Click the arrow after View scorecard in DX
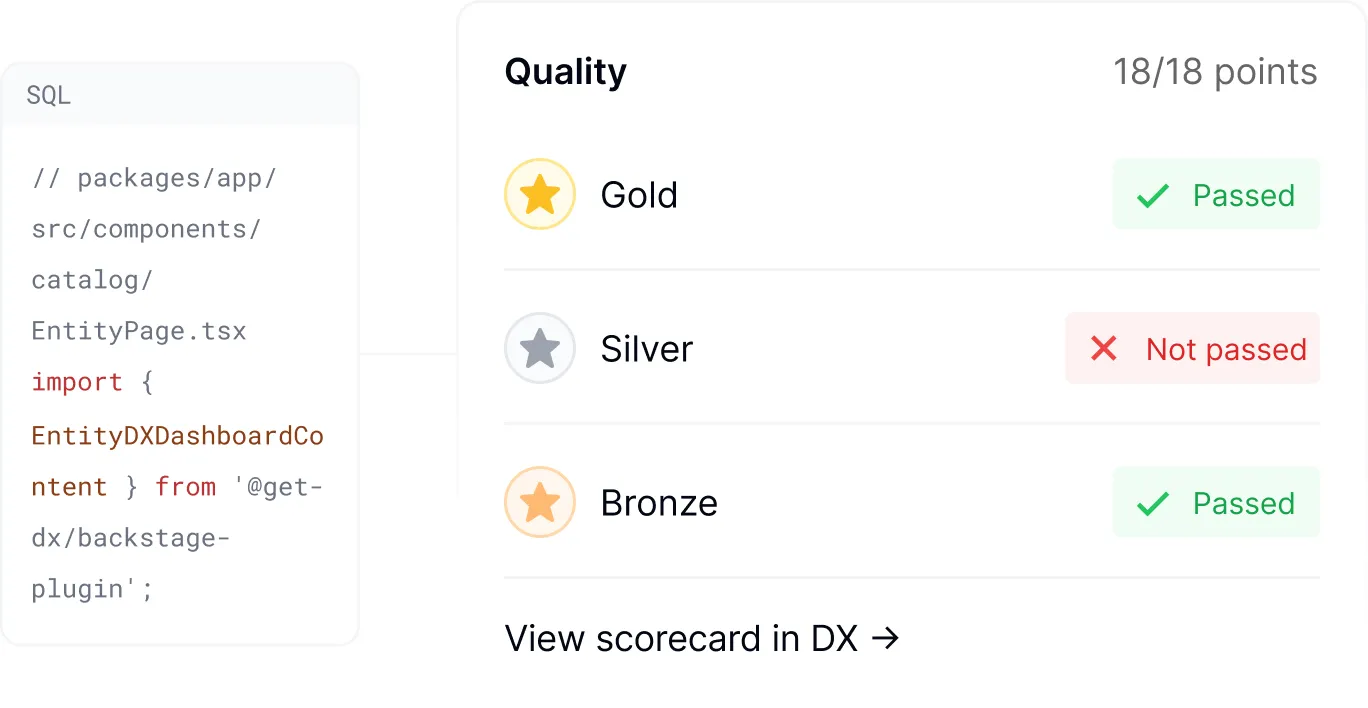This screenshot has height=708, width=1368. click(x=886, y=638)
